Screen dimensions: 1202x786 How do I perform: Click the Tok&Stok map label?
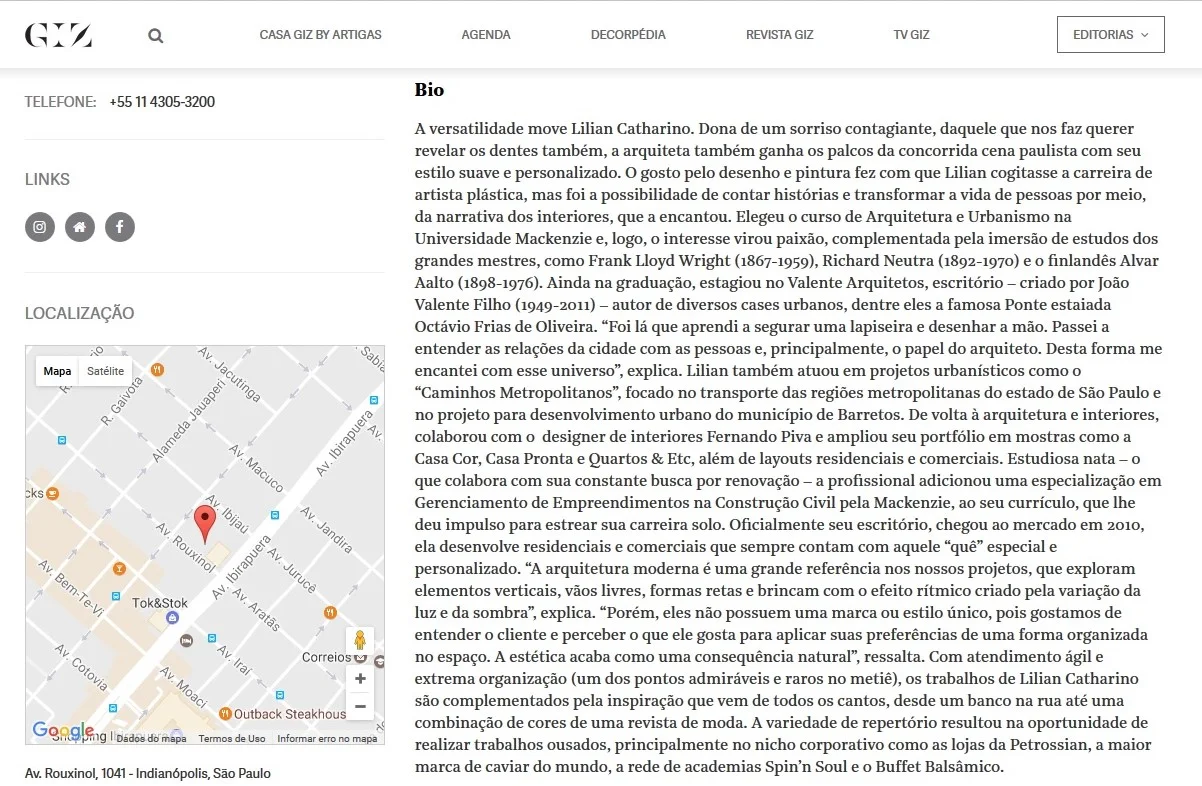tap(160, 603)
